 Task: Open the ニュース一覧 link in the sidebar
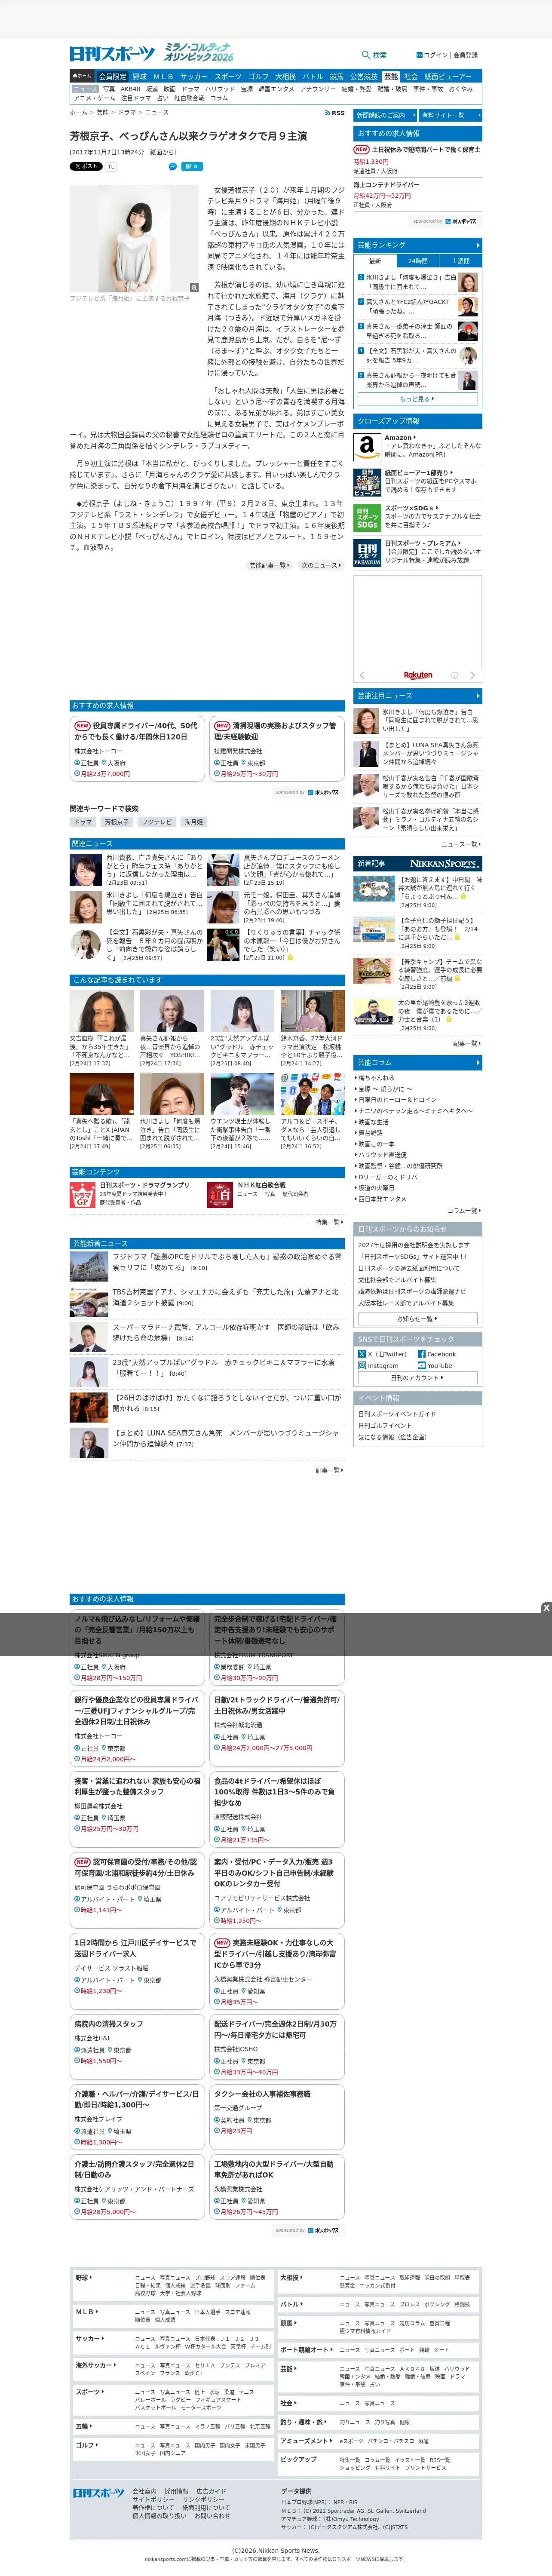460,844
